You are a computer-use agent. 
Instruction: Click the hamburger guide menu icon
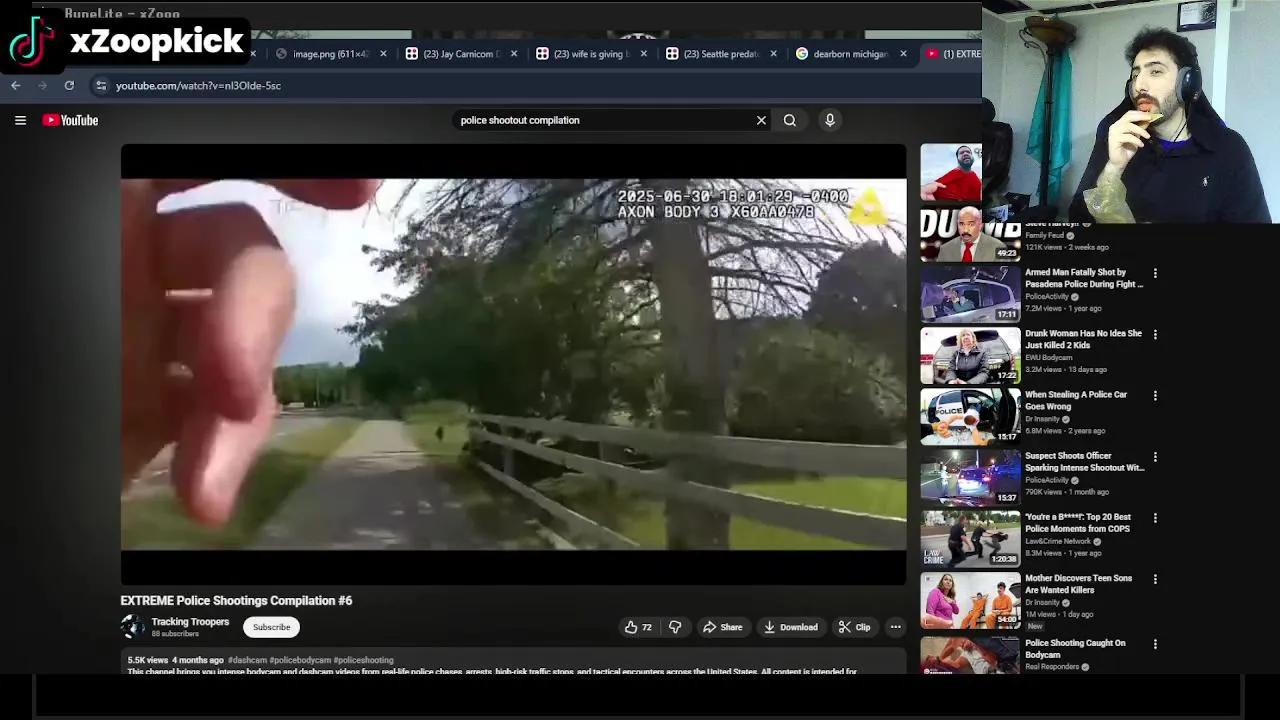pyautogui.click(x=20, y=120)
